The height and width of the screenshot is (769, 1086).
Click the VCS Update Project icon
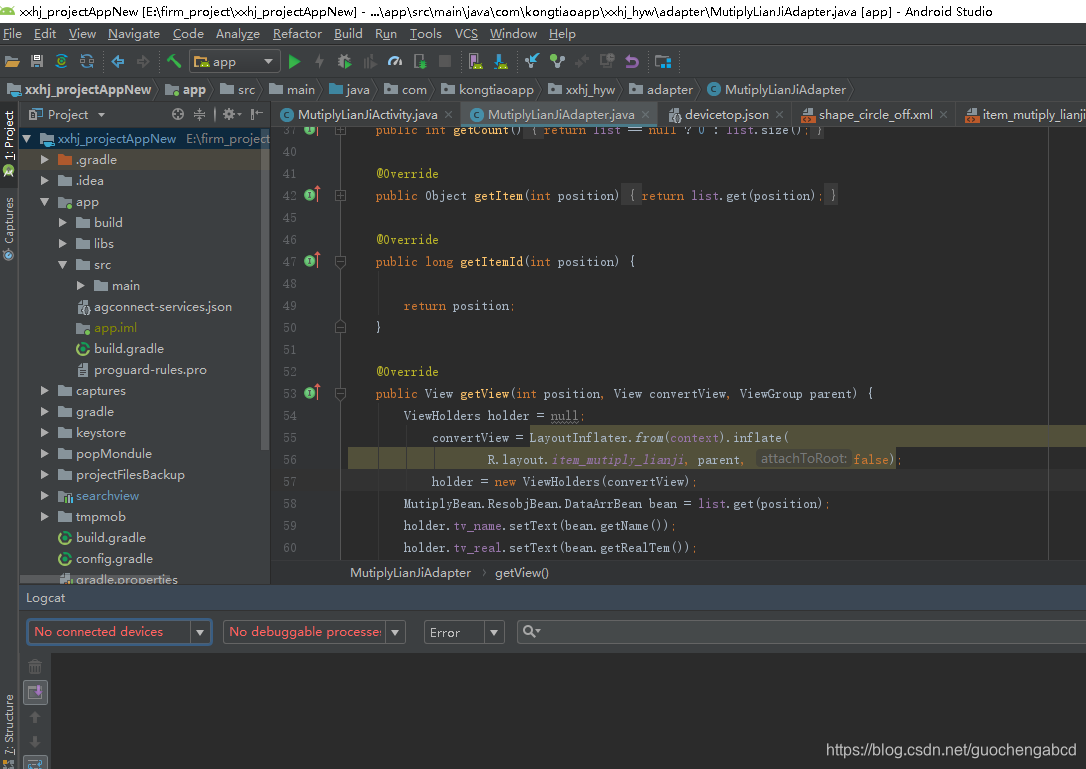pyautogui.click(x=531, y=62)
